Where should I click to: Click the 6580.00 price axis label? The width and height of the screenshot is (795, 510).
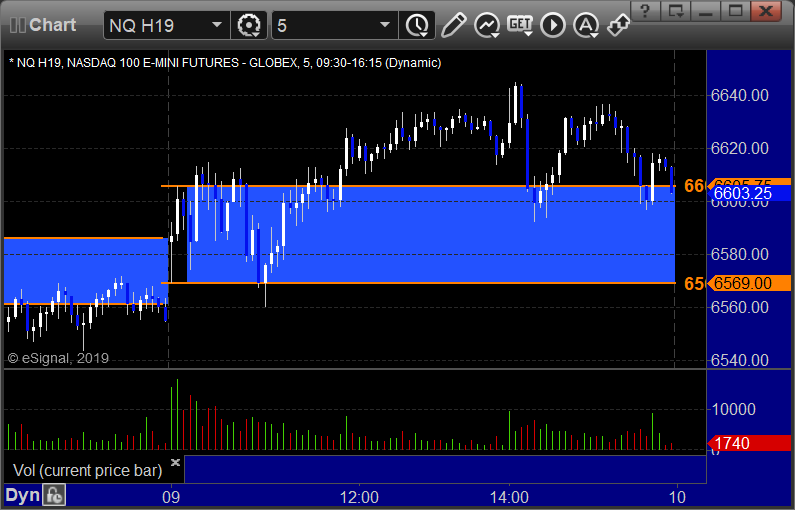[x=740, y=254]
